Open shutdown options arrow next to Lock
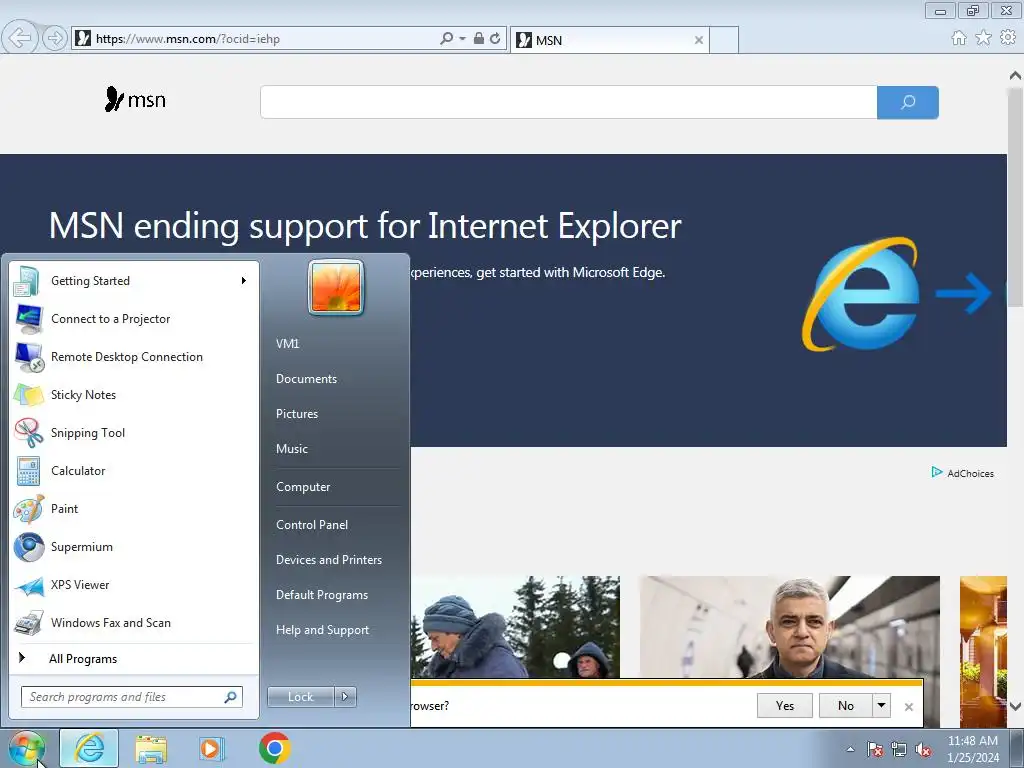Screen dimensions: 1024x768 (x=345, y=697)
